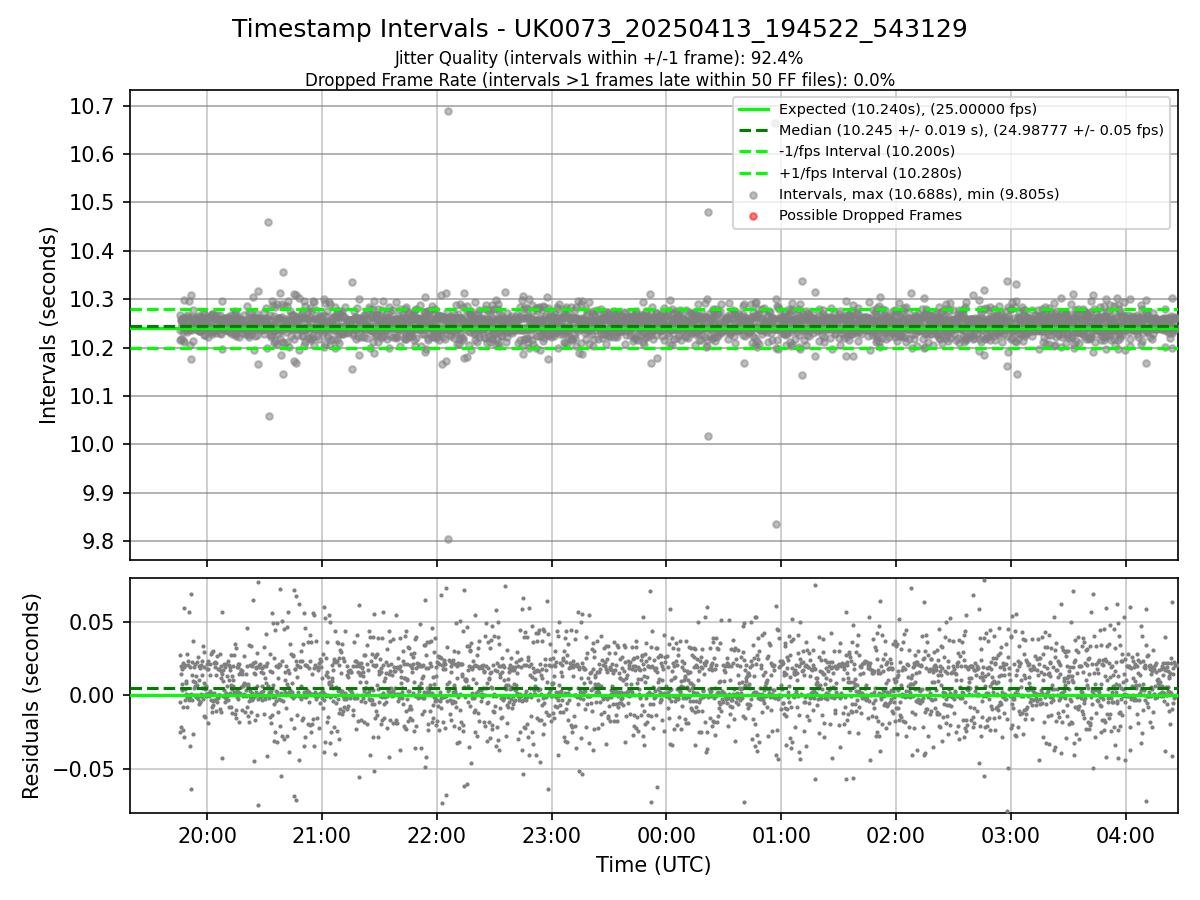Select the Jitter Quality 92.4% subtitle
Screen dimensions: 1200x900
[599, 58]
